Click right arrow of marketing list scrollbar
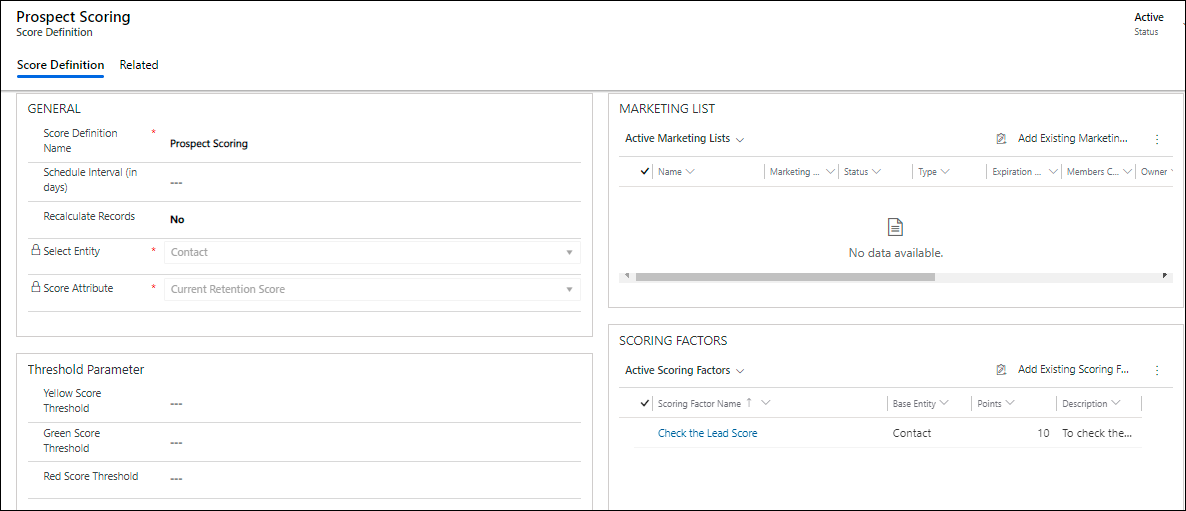1186x511 pixels. [1165, 276]
